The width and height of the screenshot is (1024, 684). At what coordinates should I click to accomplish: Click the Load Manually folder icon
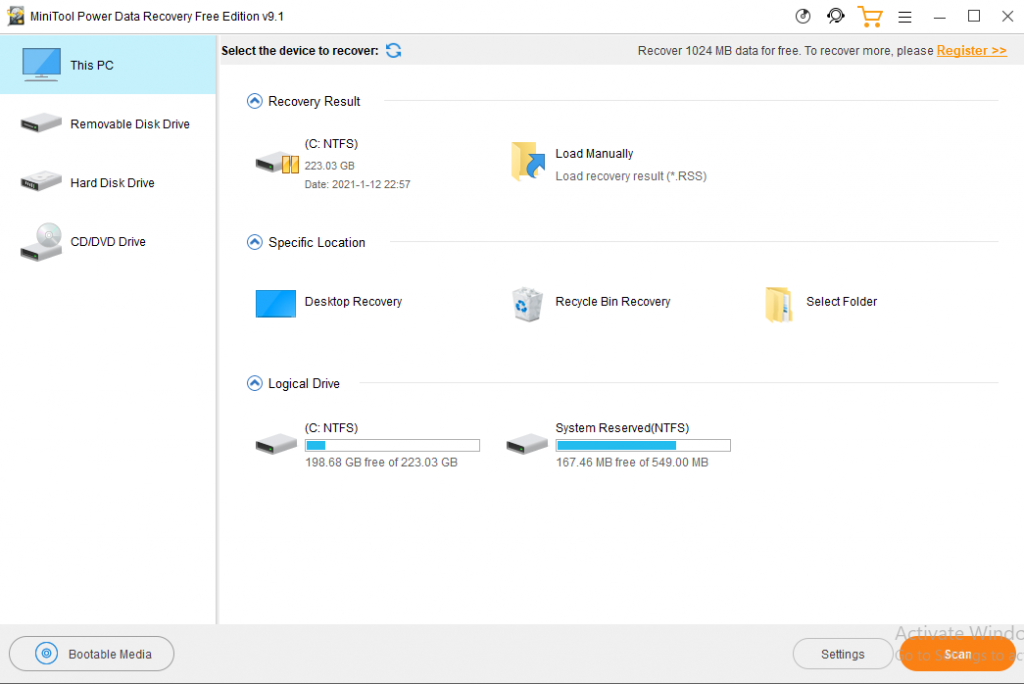pos(528,161)
